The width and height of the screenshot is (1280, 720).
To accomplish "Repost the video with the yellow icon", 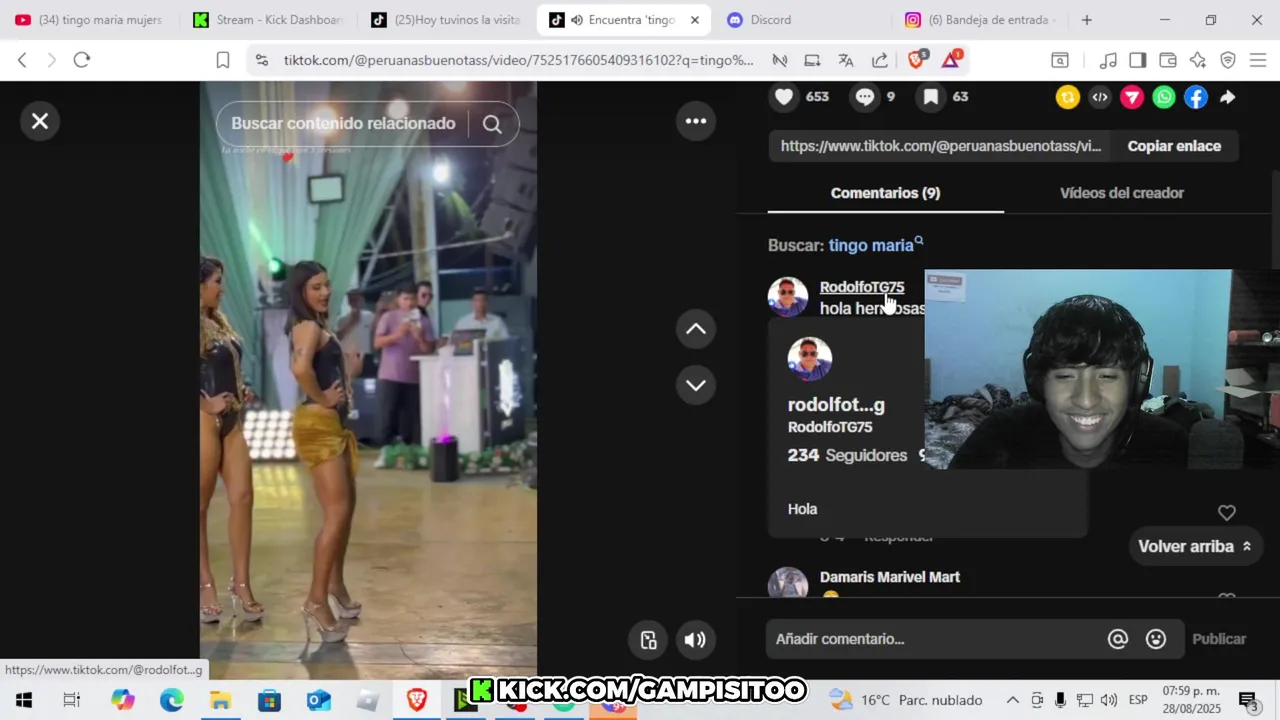I will [x=1068, y=97].
